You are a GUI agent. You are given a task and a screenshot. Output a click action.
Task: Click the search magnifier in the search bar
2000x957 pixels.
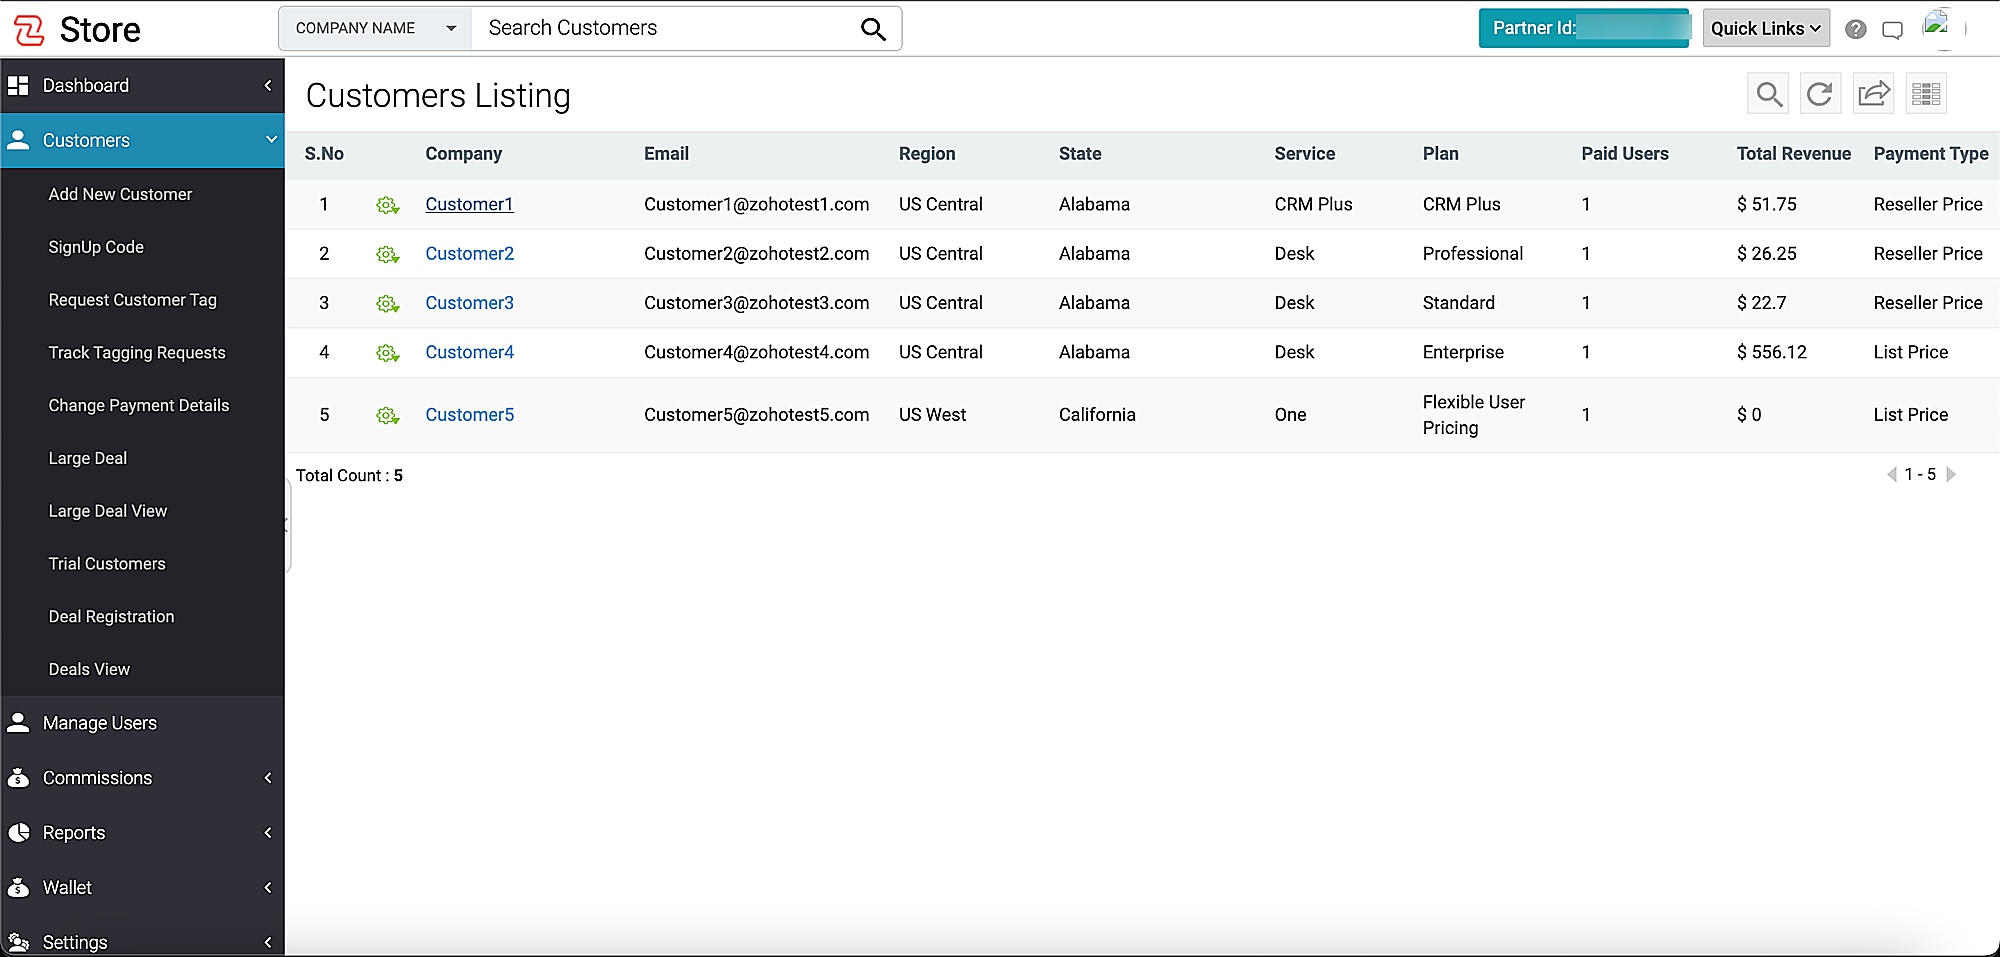873,29
